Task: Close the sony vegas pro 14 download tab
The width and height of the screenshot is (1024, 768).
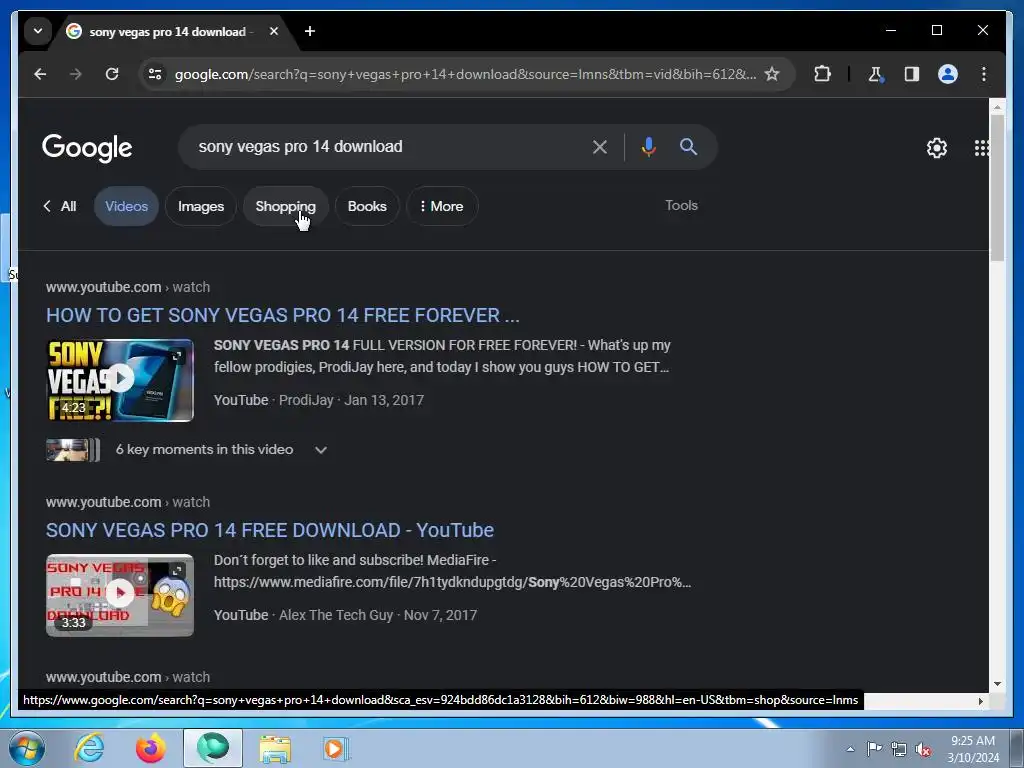Action: (274, 31)
